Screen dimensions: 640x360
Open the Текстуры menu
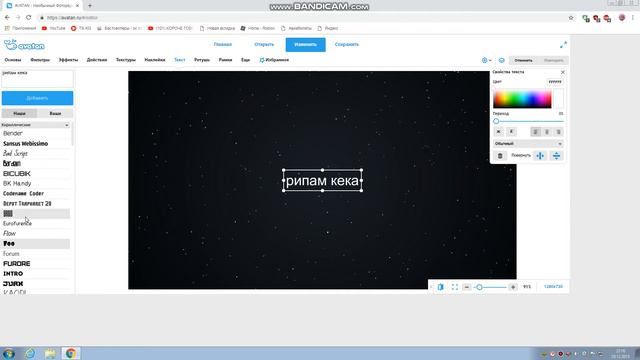tap(126, 60)
